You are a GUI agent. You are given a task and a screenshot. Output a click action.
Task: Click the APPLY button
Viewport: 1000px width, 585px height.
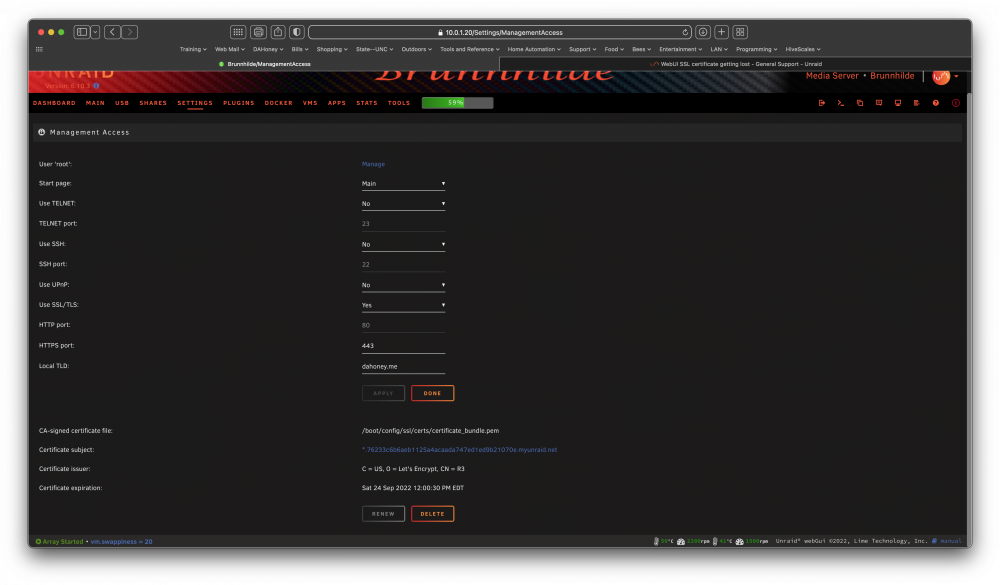point(383,393)
